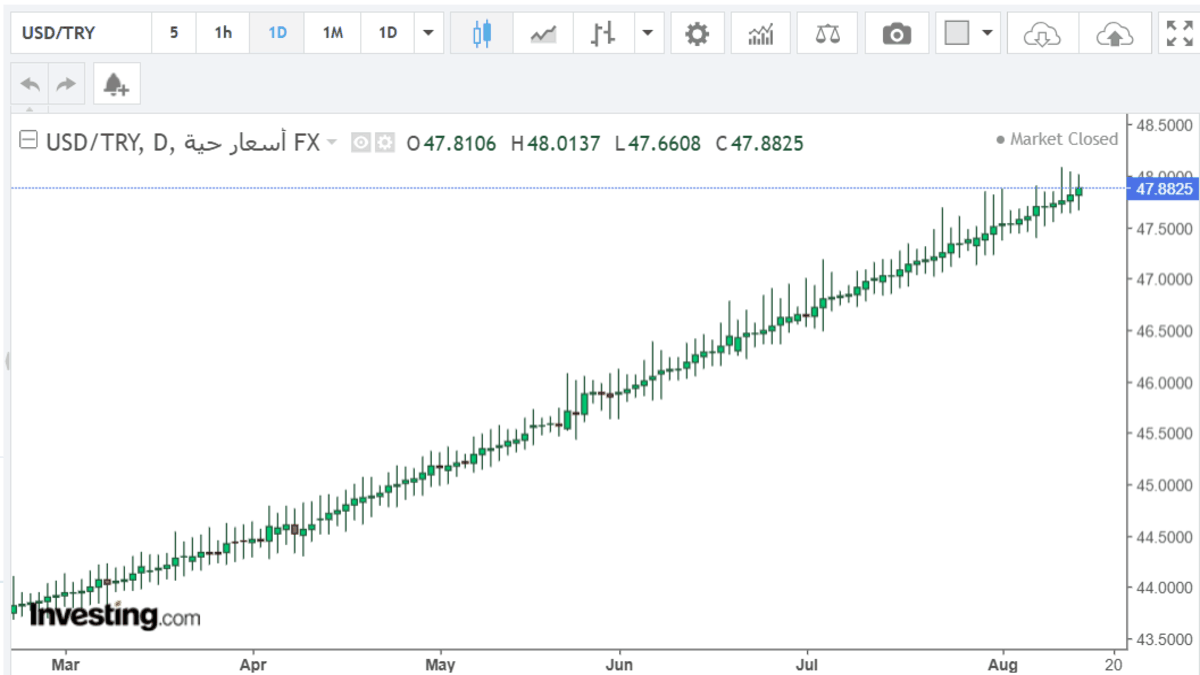Open the indicators menu
The height and width of the screenshot is (675, 1200).
761,34
